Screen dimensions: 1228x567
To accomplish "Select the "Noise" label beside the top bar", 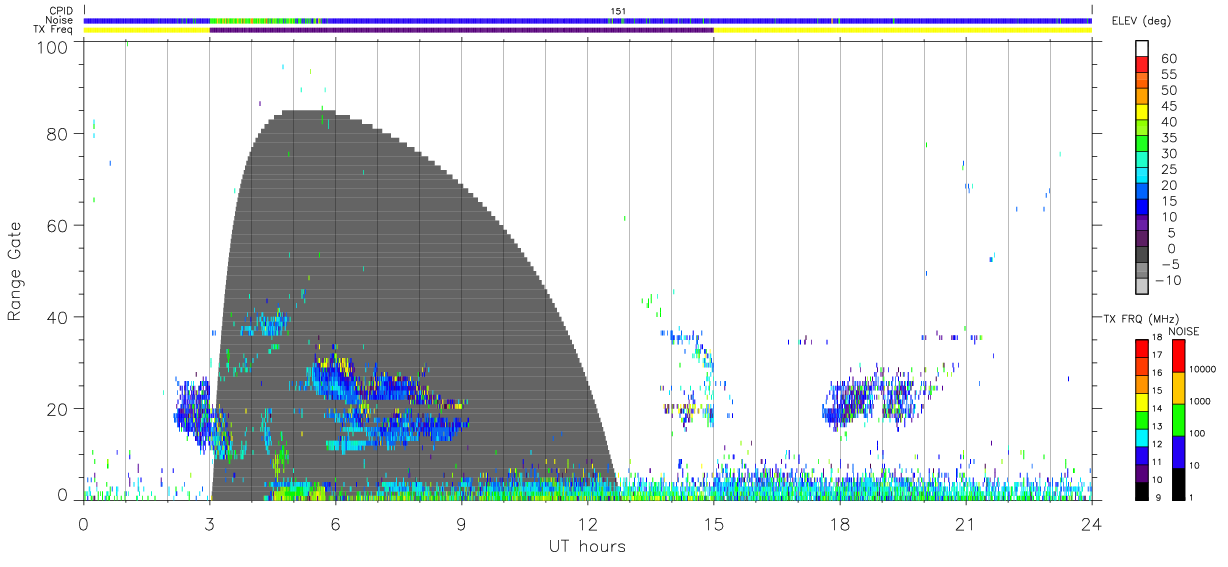I will (x=60, y=20).
